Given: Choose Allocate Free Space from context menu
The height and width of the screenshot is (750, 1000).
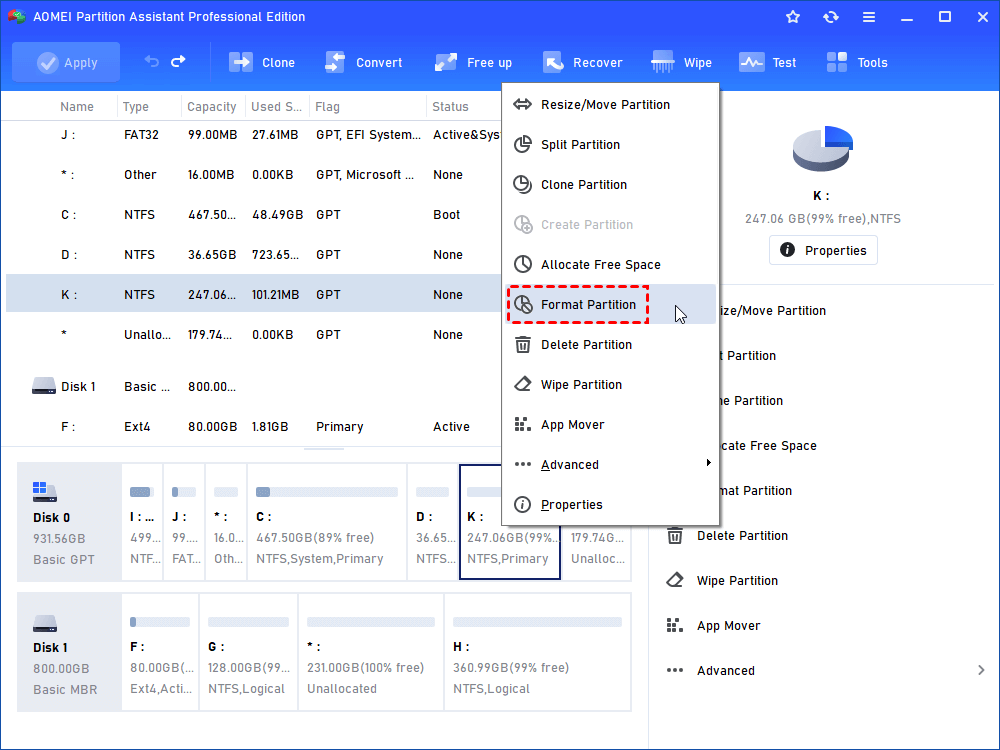Looking at the screenshot, I should [610, 265].
